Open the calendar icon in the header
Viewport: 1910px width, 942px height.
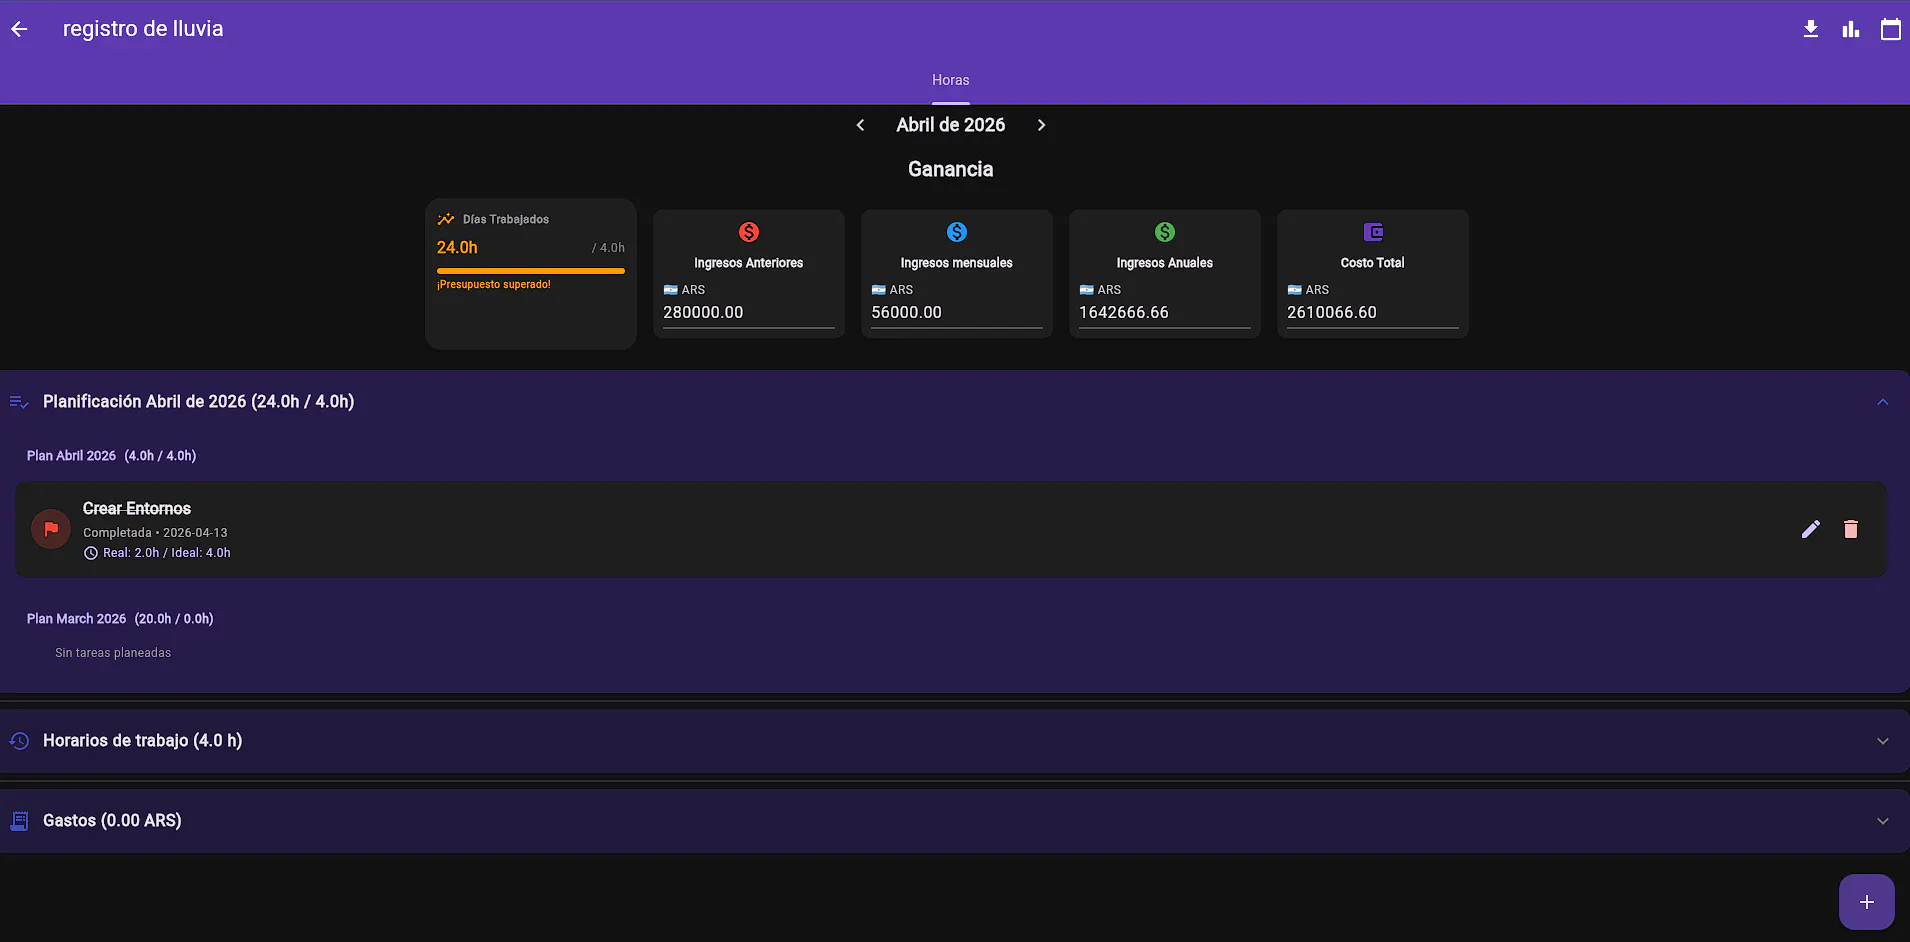(1891, 29)
